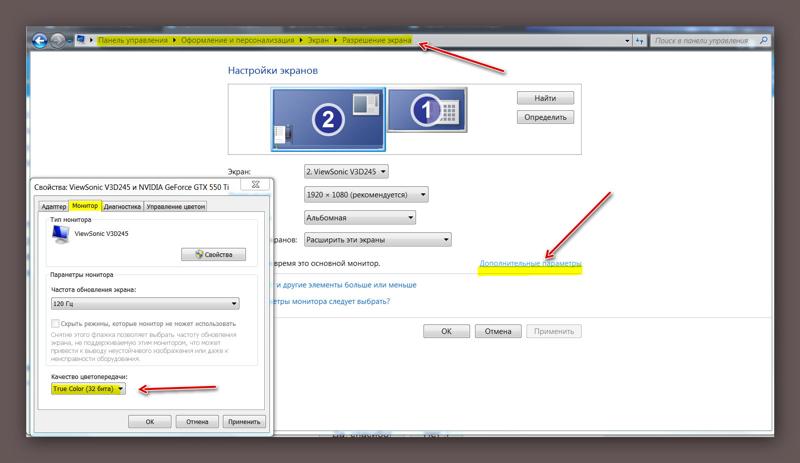Open the Экран display selector dropdown
800x463 pixels.
pyautogui.click(x=346, y=172)
